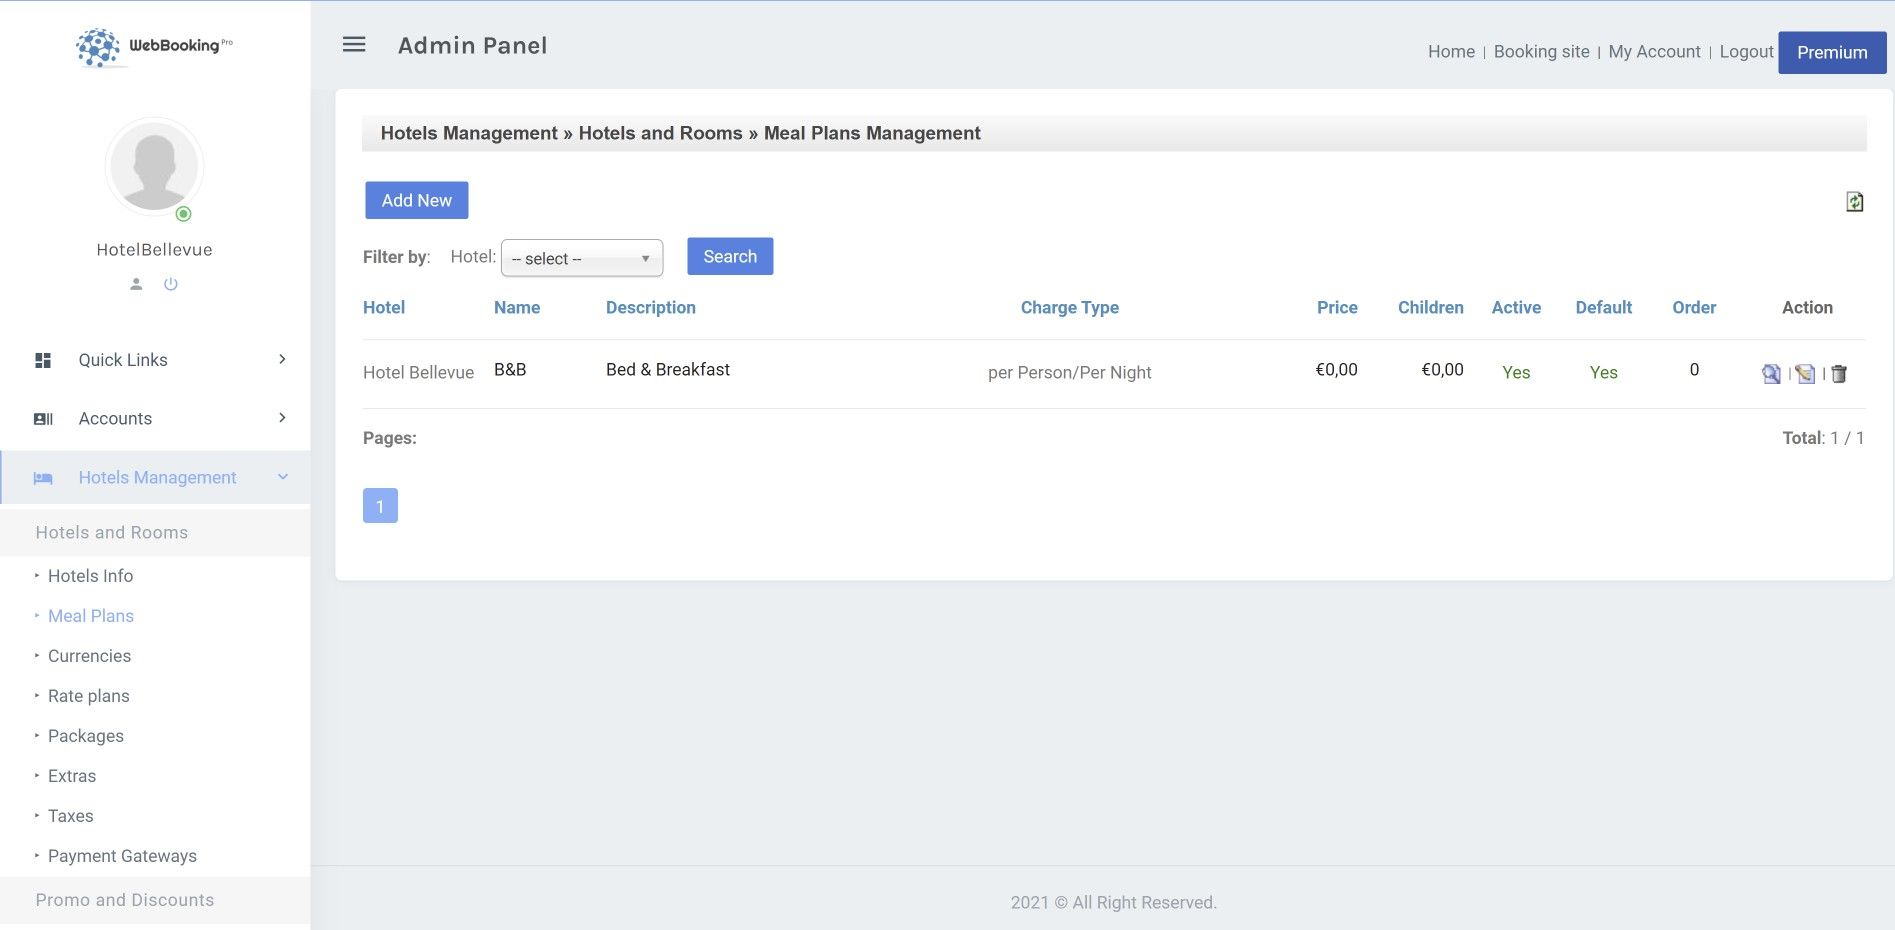This screenshot has width=1895, height=930.
Task: Collapse the Hotels Management section
Action: (x=155, y=477)
